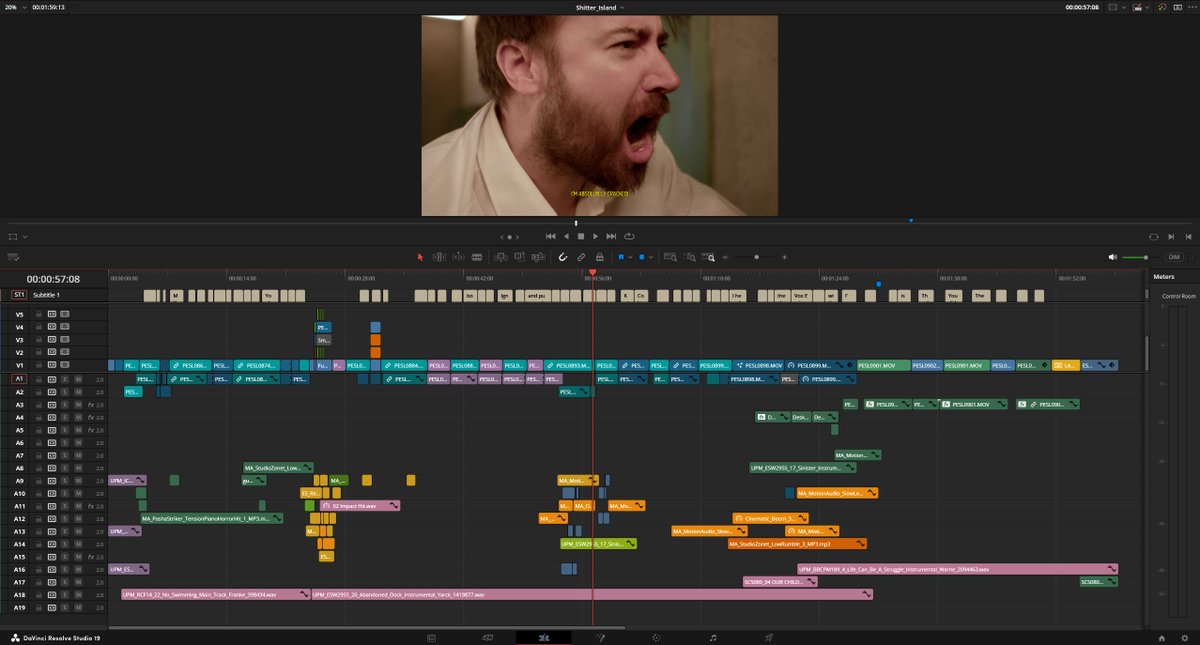The width and height of the screenshot is (1200, 645).
Task: Click the timeline zoom out minus
Action: pos(725,257)
